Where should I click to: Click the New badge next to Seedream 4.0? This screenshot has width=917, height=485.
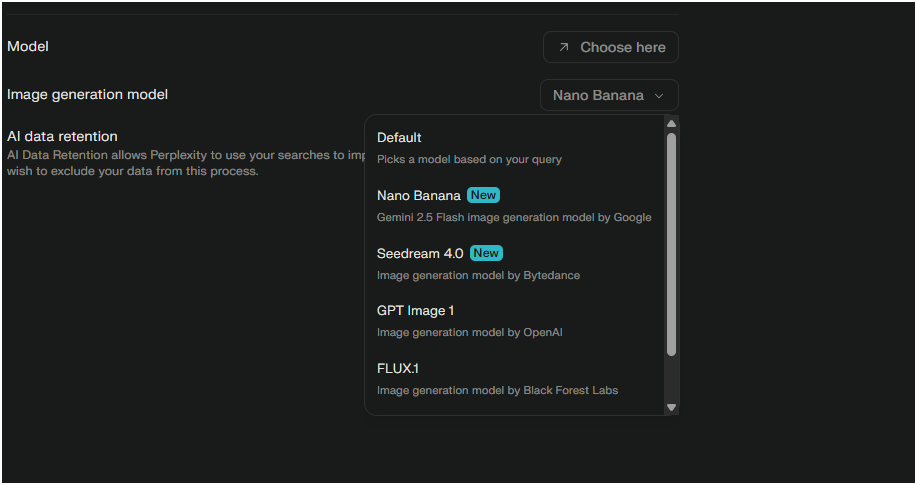click(486, 253)
